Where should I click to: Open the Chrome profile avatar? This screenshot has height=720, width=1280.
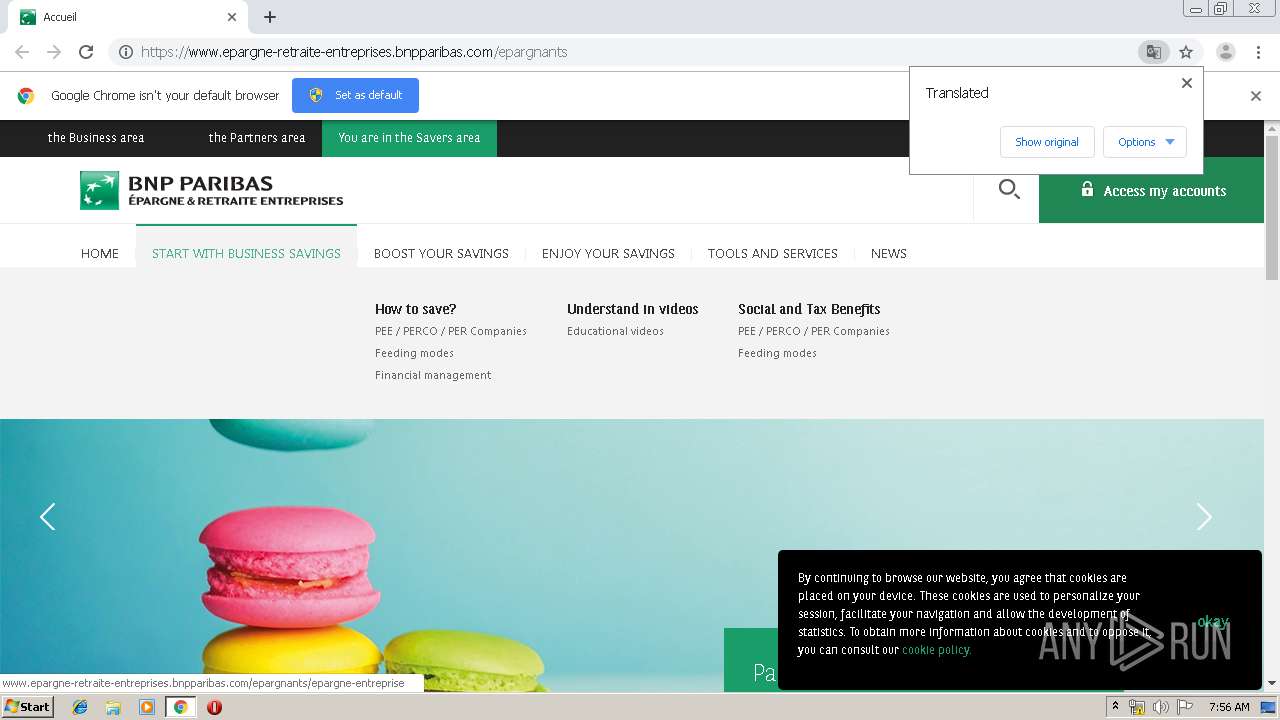pos(1226,52)
